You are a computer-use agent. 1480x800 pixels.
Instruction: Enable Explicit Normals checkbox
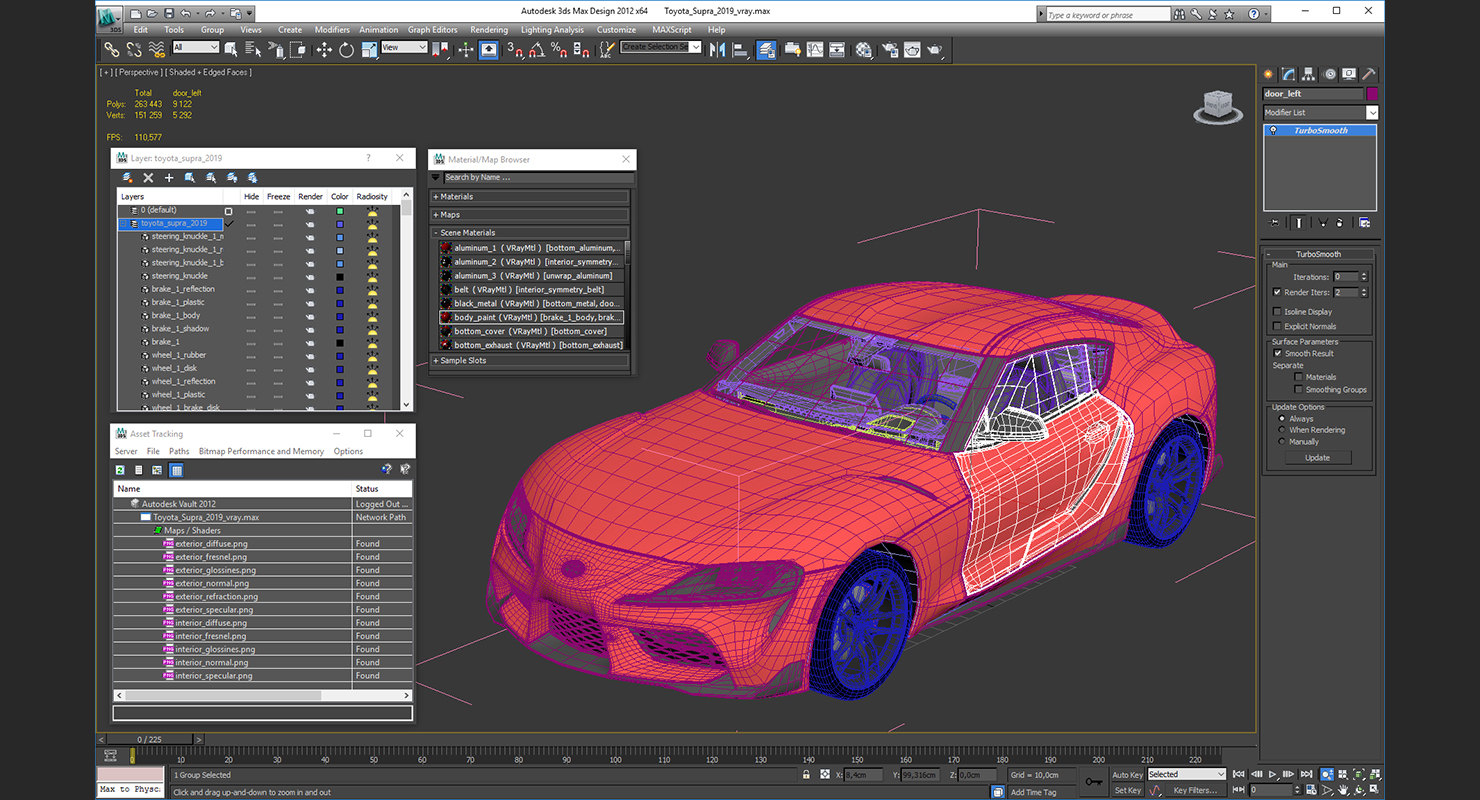(x=1277, y=326)
